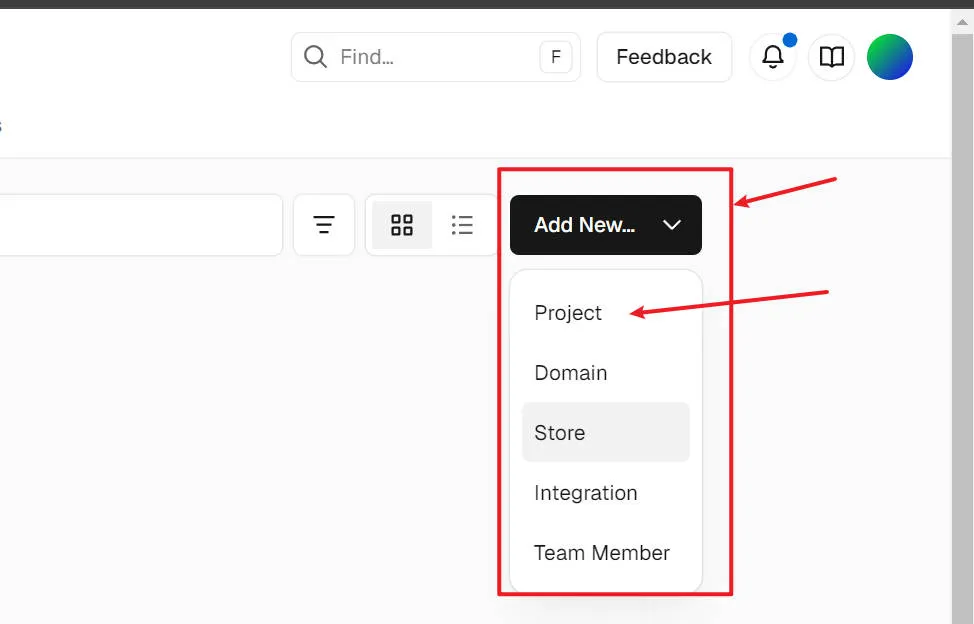
Task: Open the Feedback form
Action: click(x=664, y=57)
